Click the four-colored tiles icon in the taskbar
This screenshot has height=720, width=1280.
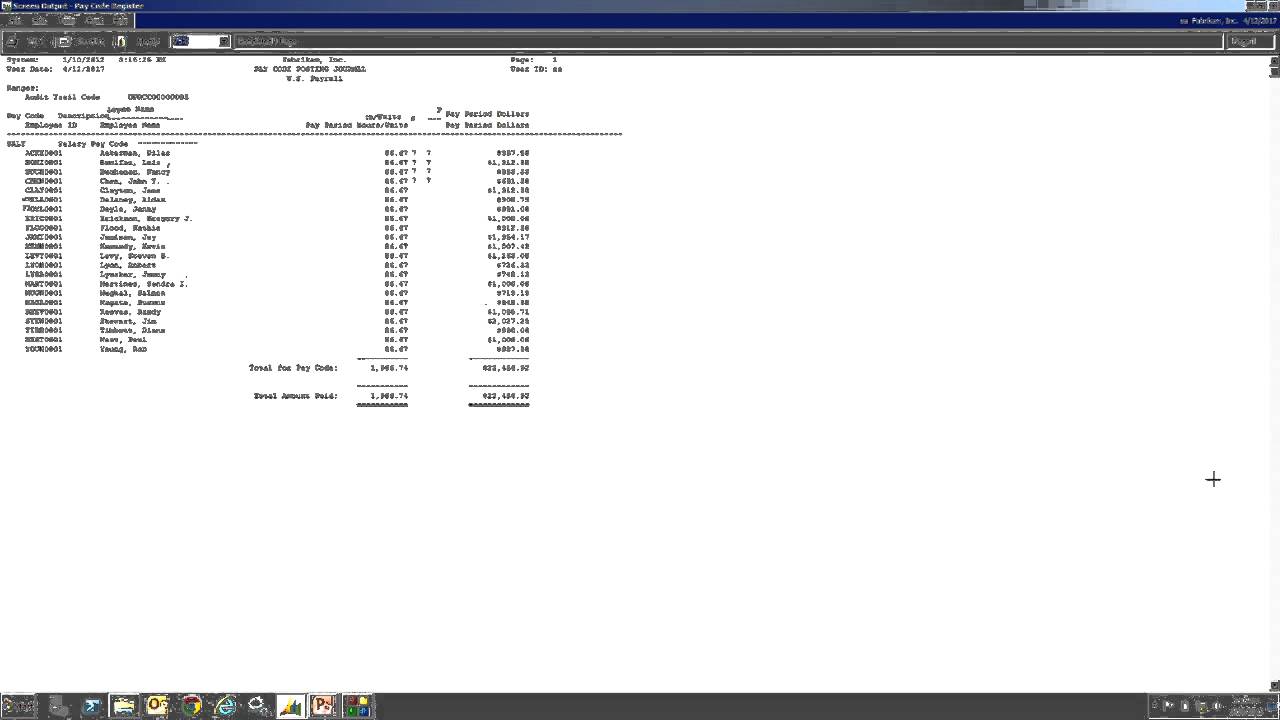[357, 705]
